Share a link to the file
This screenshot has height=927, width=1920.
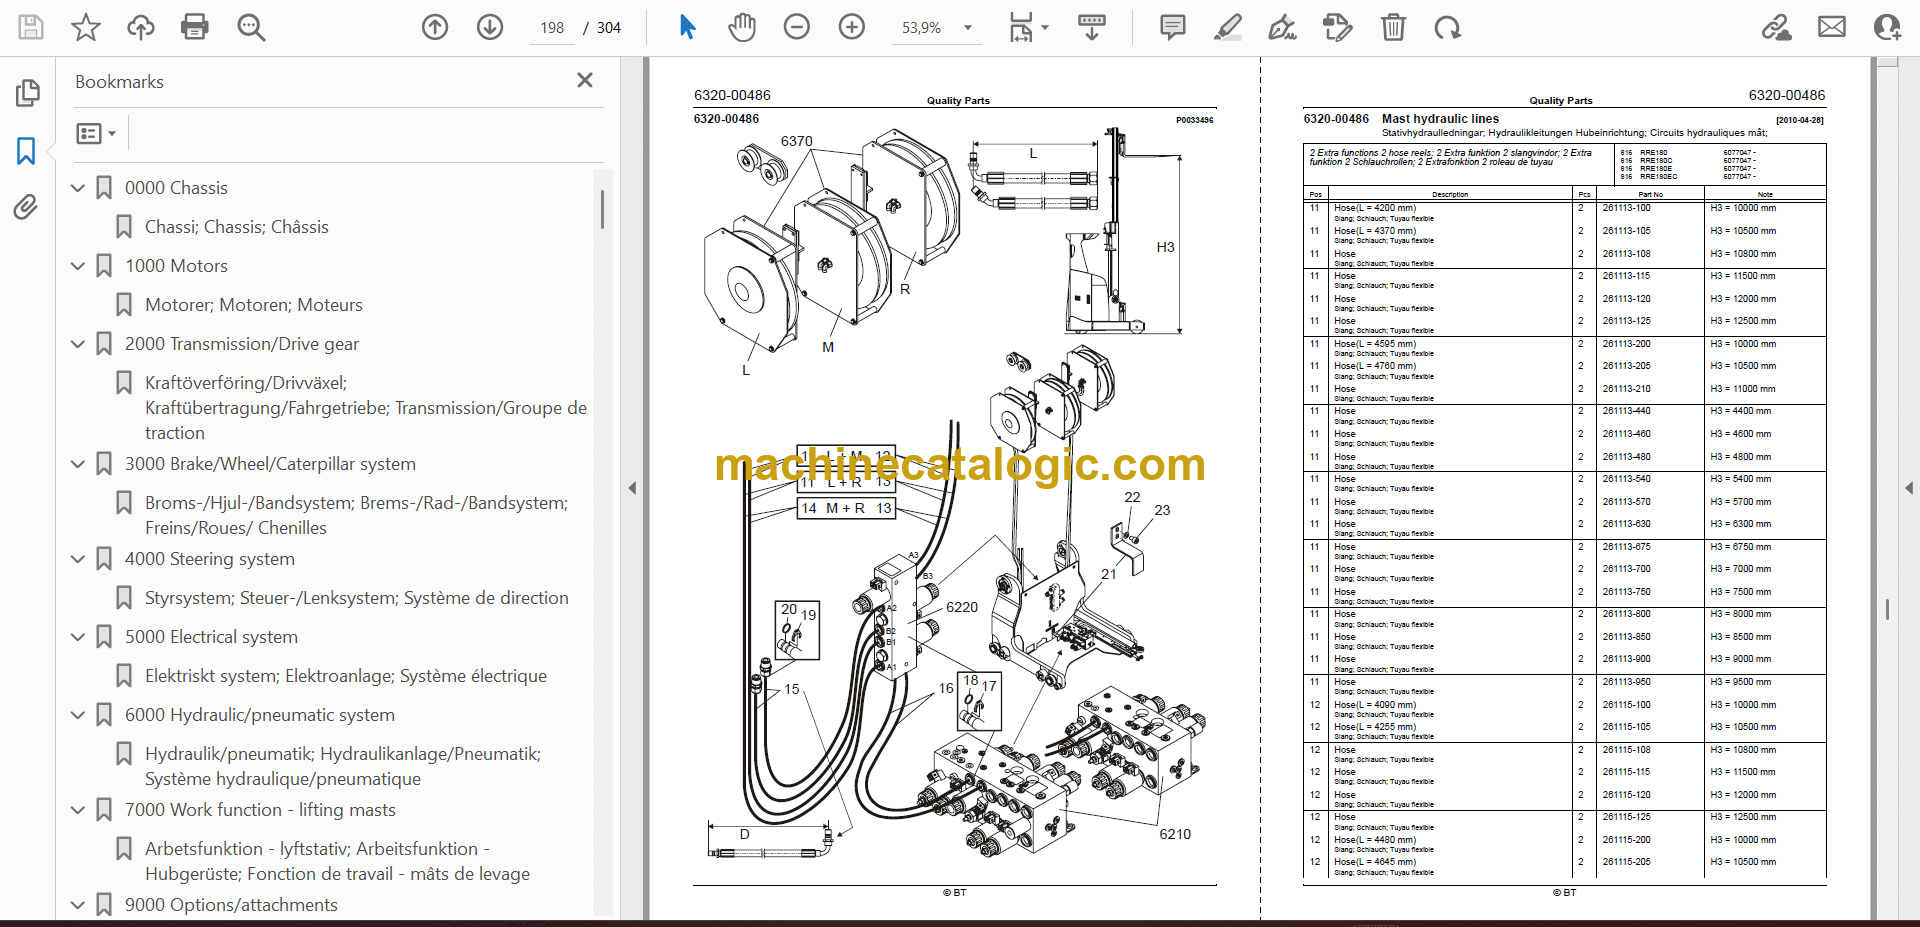click(x=1776, y=27)
